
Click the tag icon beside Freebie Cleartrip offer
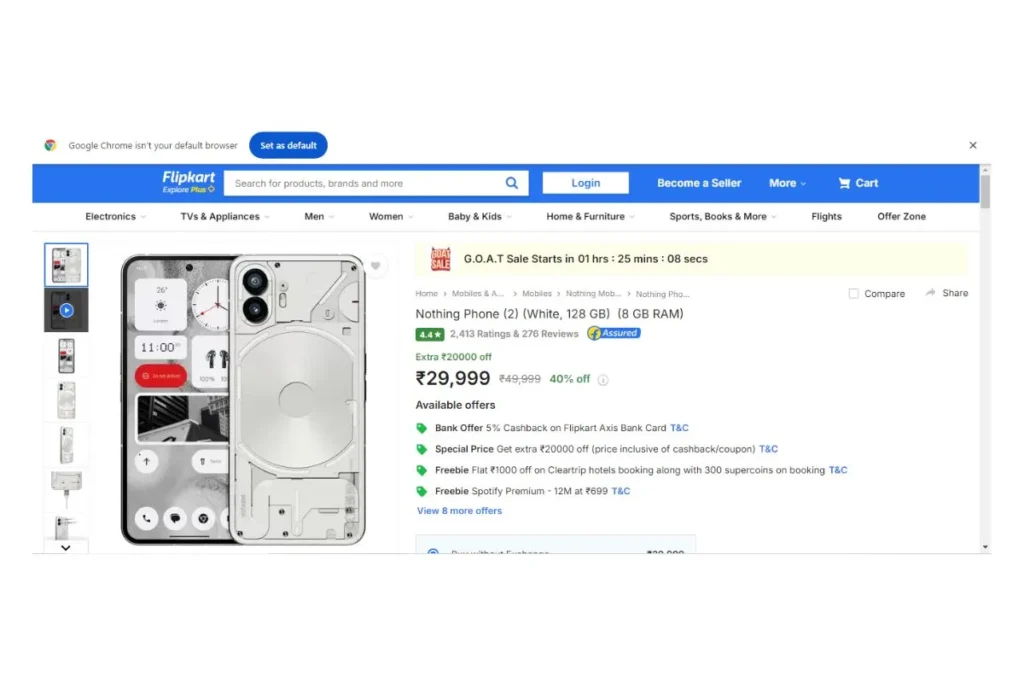click(422, 470)
